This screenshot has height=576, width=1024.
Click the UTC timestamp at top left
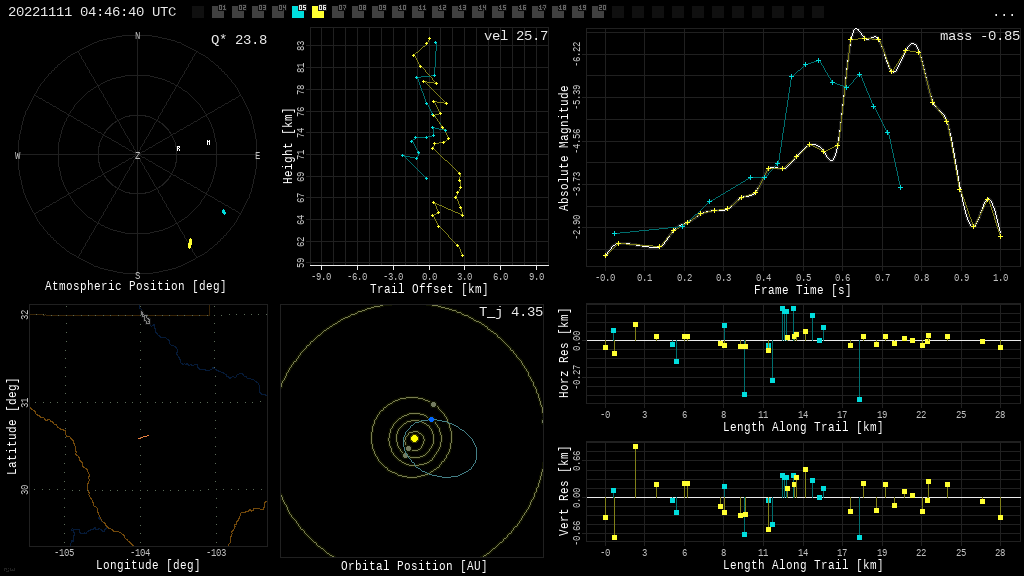pyautogui.click(x=92, y=12)
